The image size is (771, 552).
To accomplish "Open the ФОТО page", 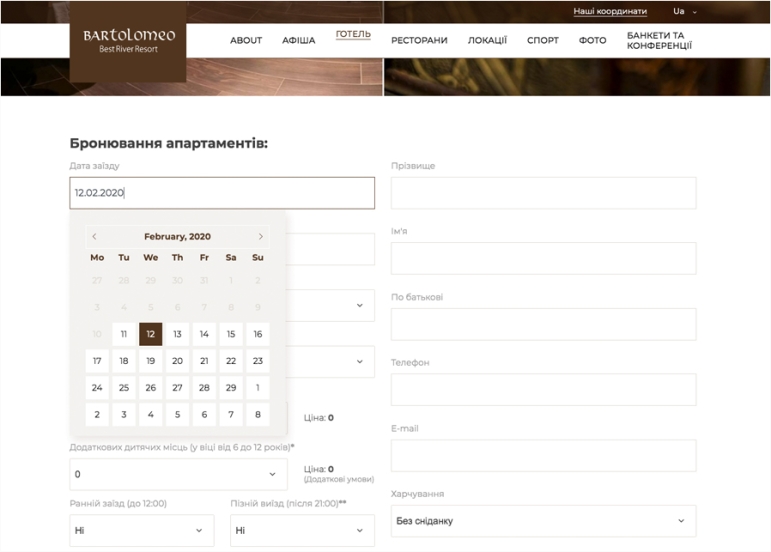I will 592,41.
